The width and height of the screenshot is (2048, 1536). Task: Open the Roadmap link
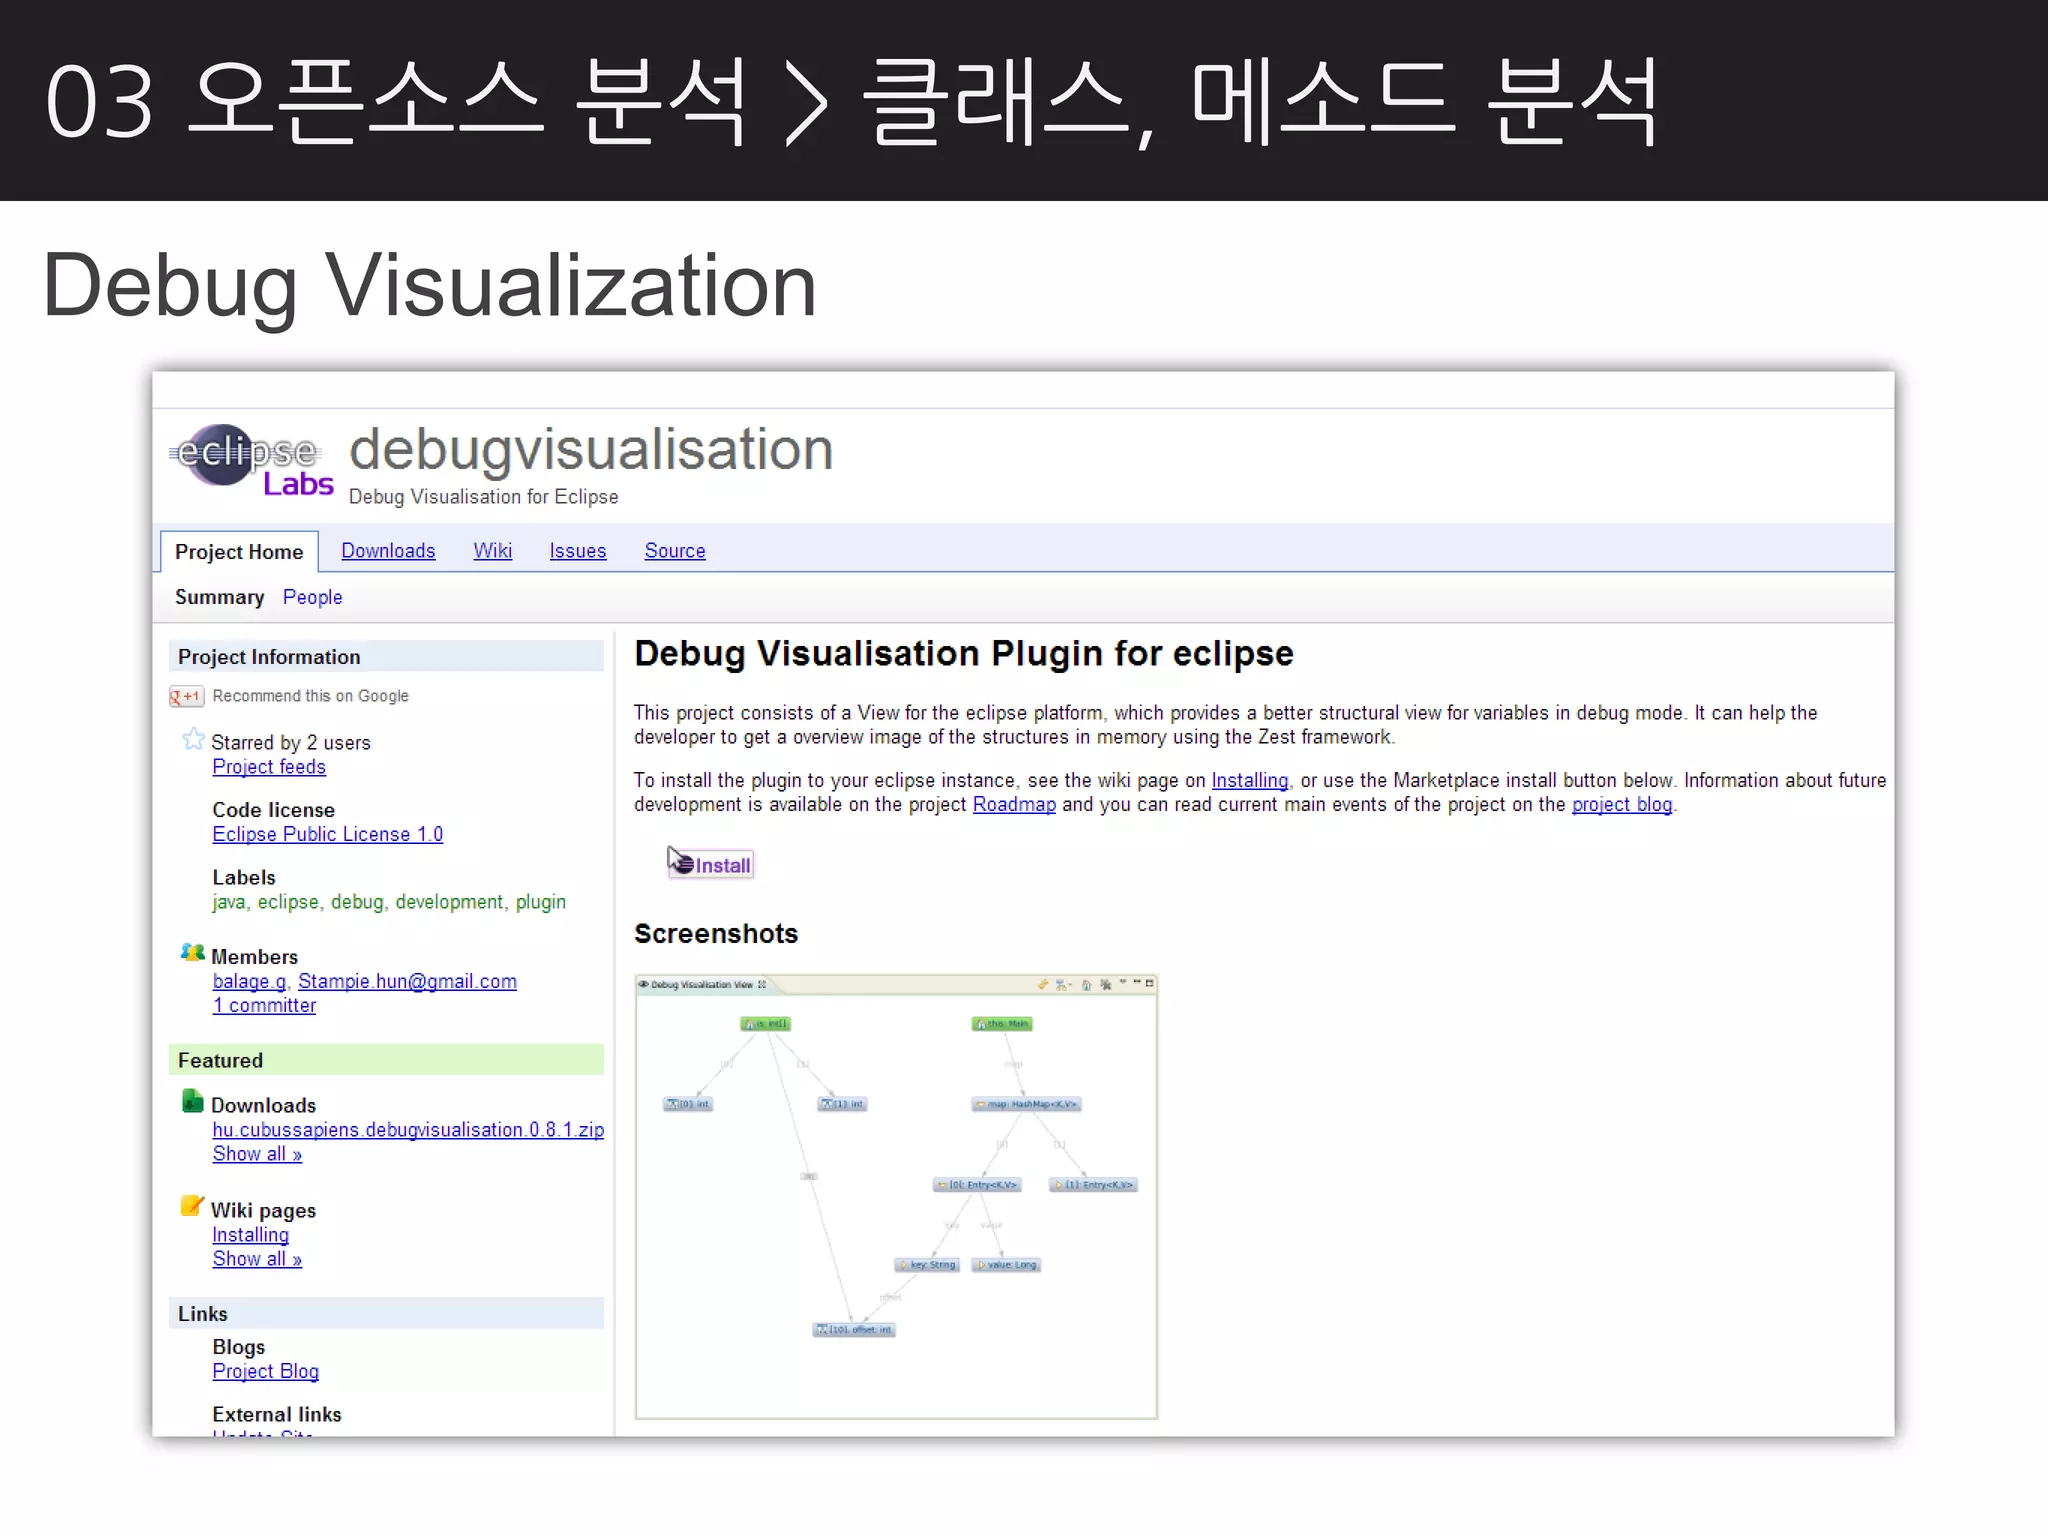tap(1014, 804)
